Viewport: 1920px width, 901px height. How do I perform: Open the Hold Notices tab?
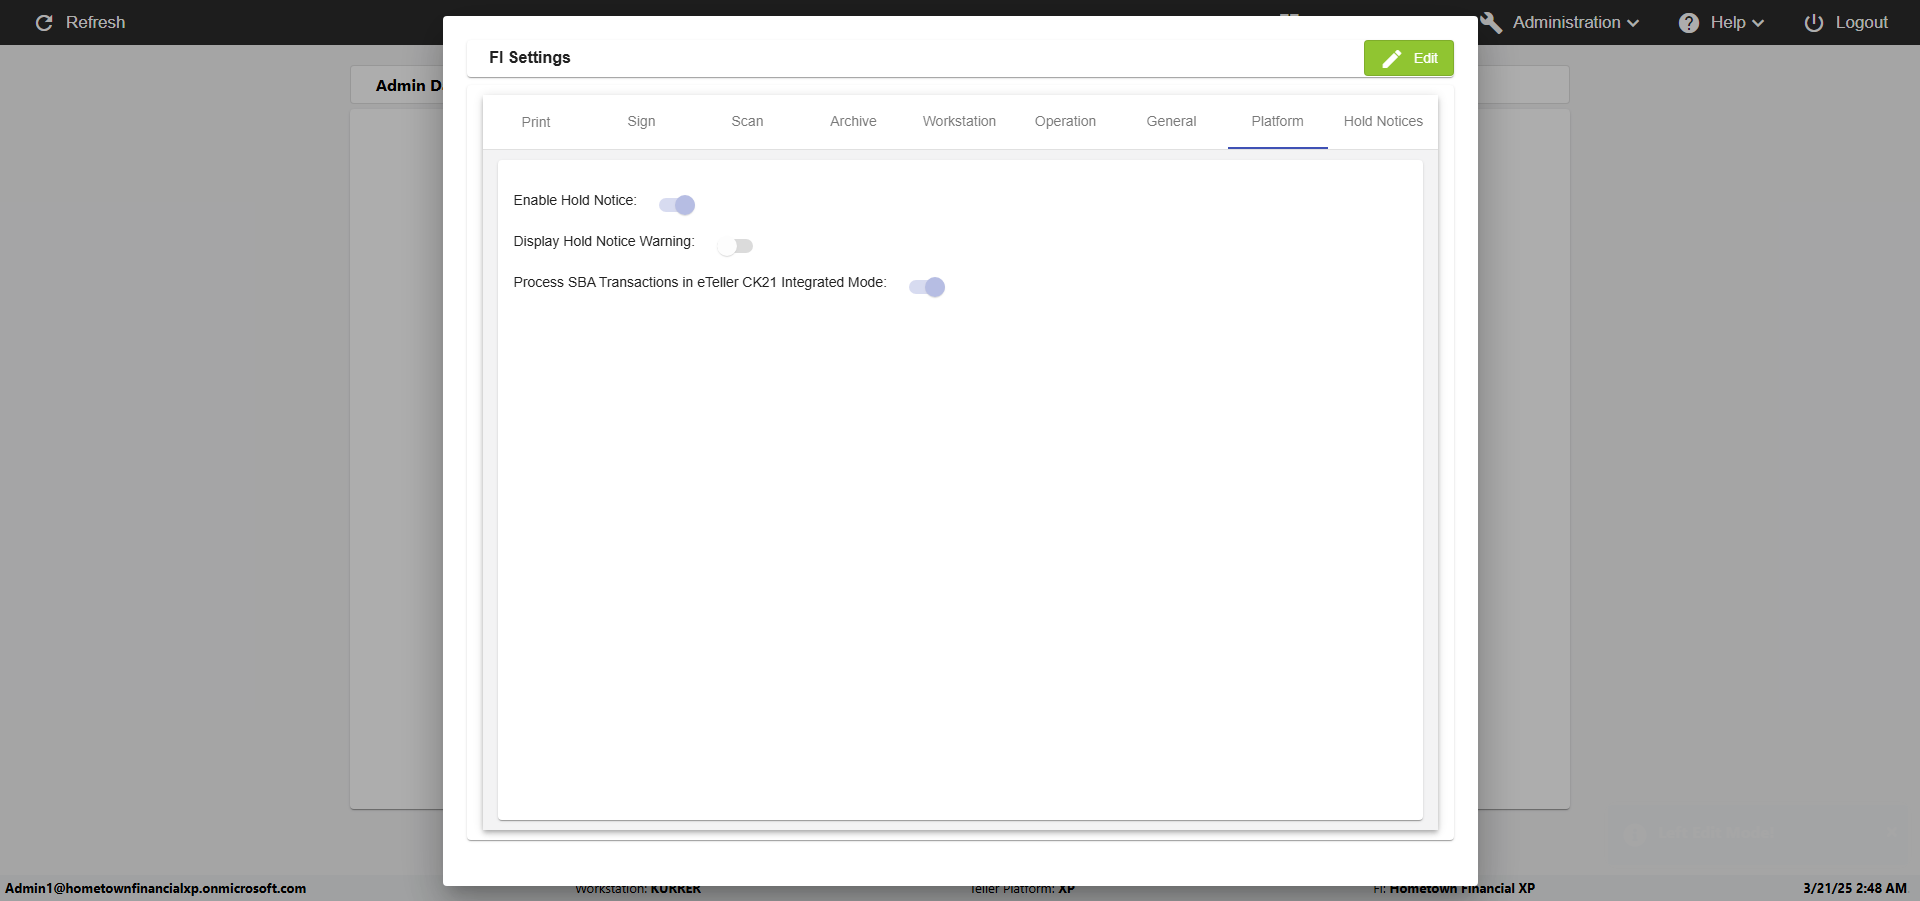pyautogui.click(x=1383, y=122)
